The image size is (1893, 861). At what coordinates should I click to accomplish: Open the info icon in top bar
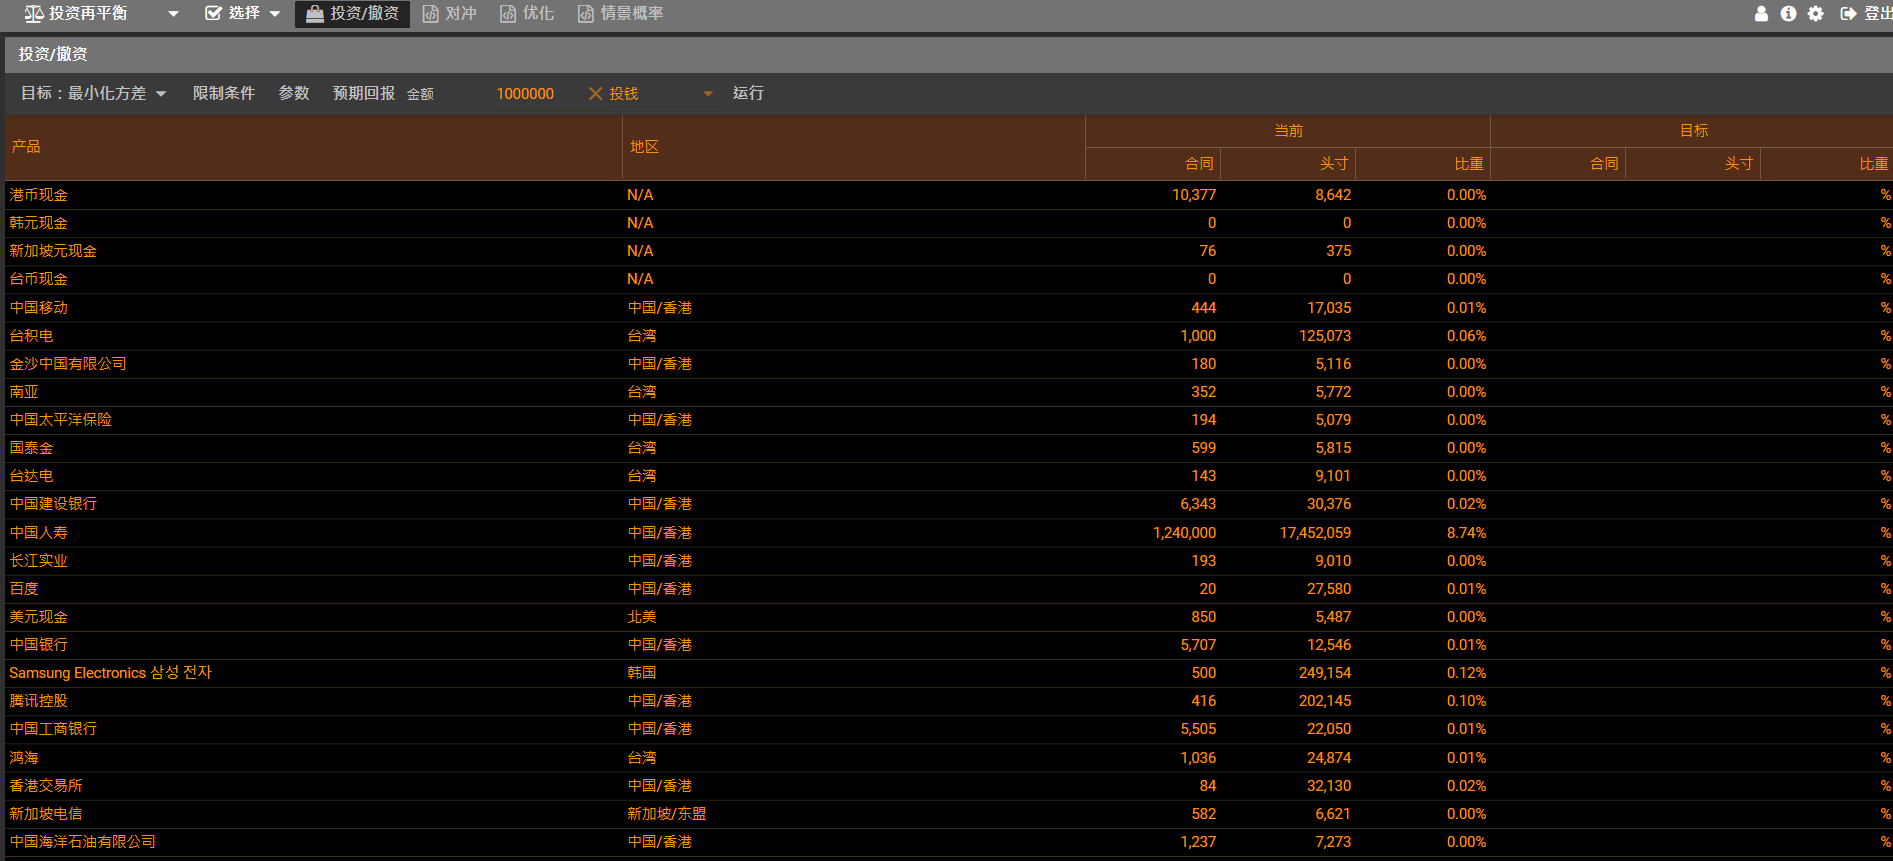coord(1788,14)
